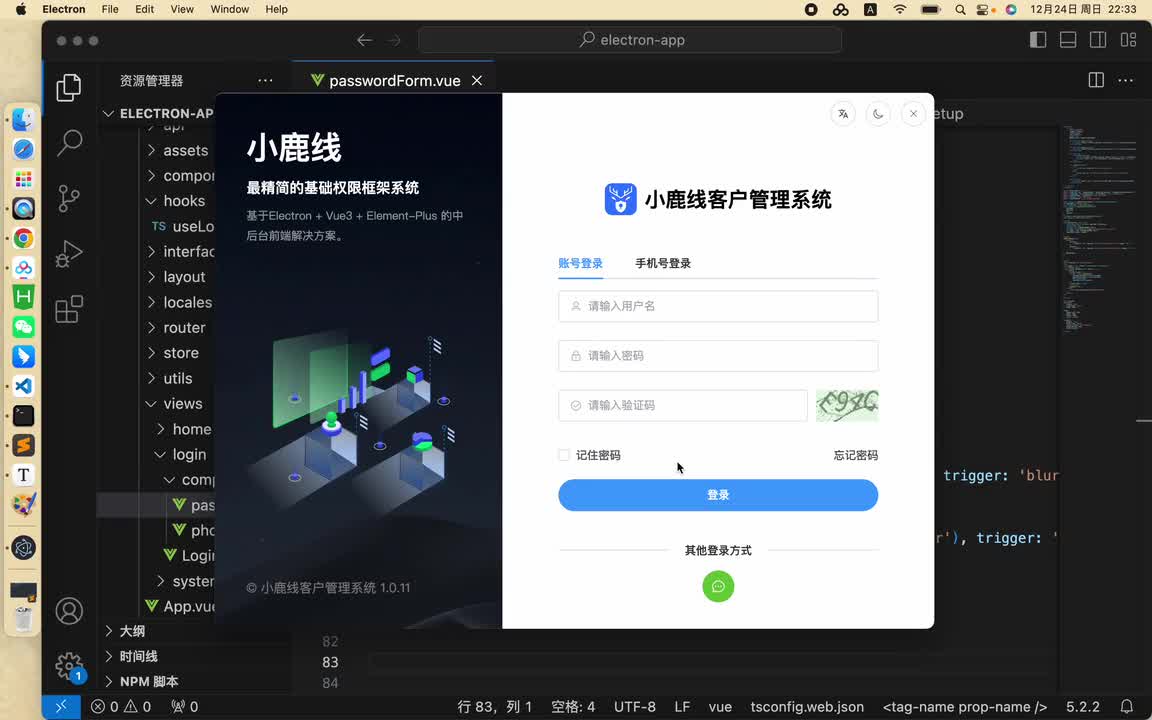Open the Window menu
The image size is (1152, 720).
click(229, 10)
